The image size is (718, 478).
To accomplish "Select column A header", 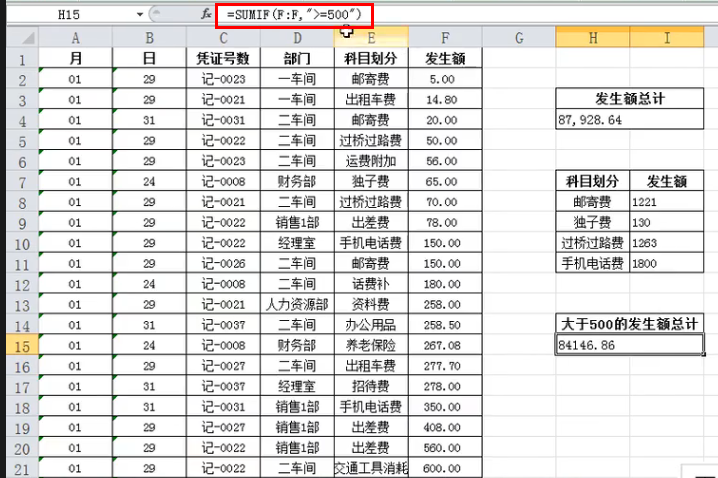I will [75, 37].
